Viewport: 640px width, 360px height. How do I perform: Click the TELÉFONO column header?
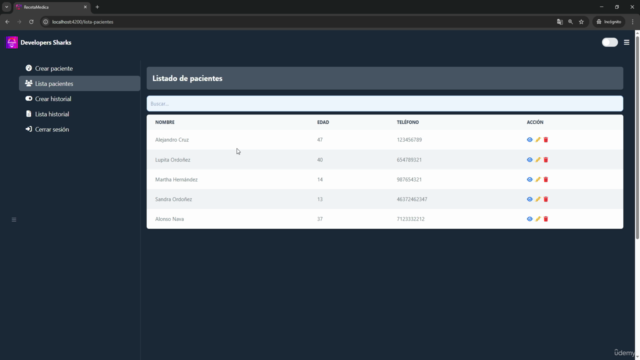pos(408,122)
